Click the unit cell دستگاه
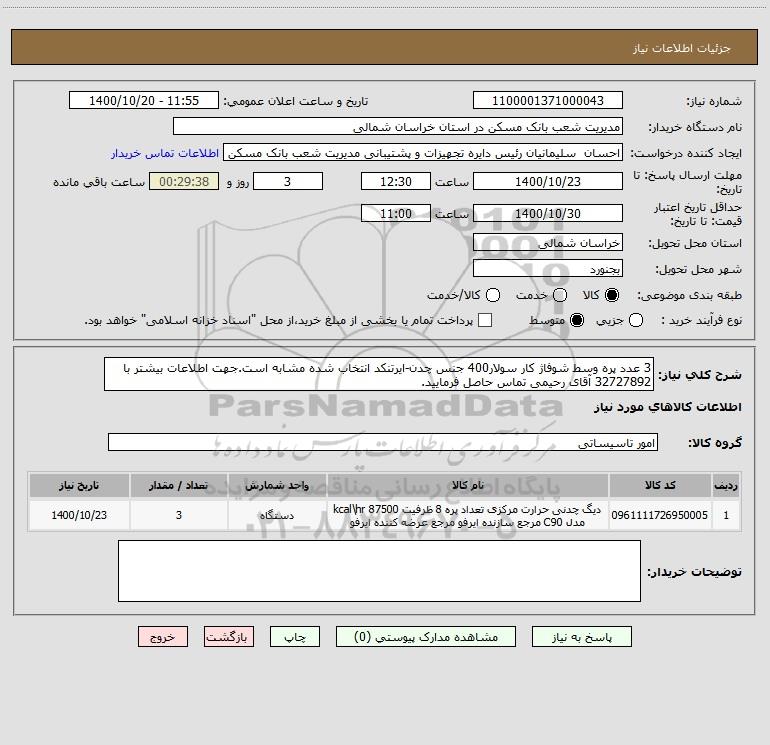This screenshot has width=770, height=745. [277, 515]
